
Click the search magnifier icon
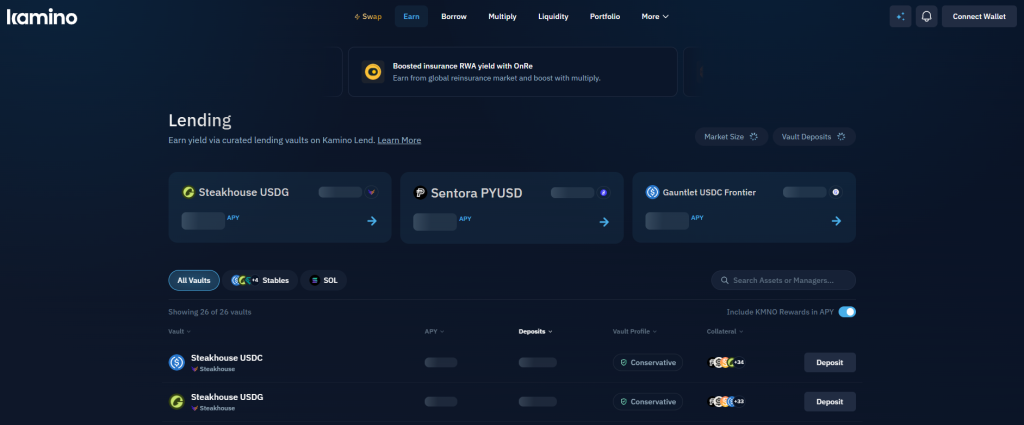point(724,280)
